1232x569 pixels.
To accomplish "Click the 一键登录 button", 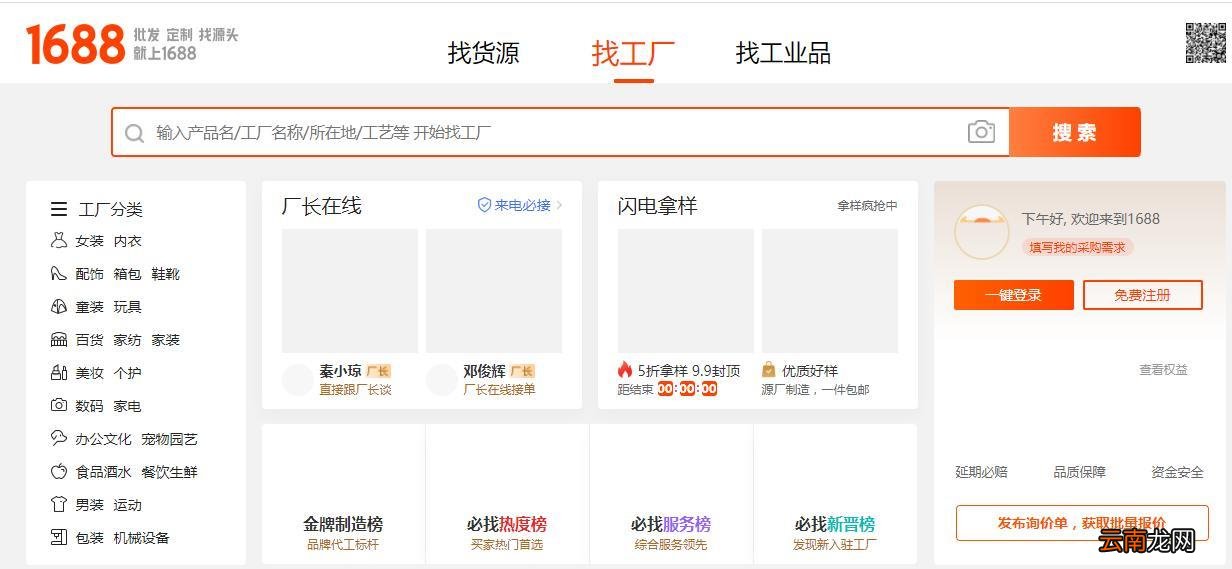I will [x=1014, y=295].
